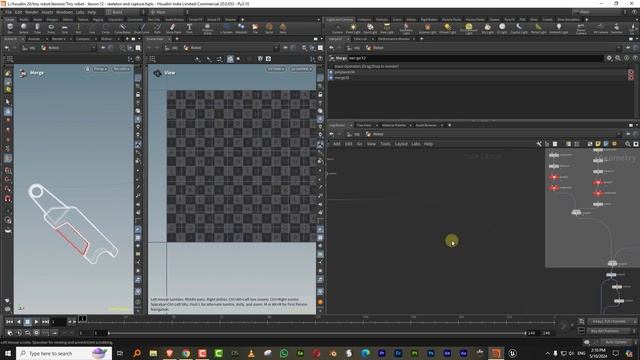This screenshot has width=640, height=360.
Task: Expand the left viewer Robot path dropdown
Action: [93, 48]
